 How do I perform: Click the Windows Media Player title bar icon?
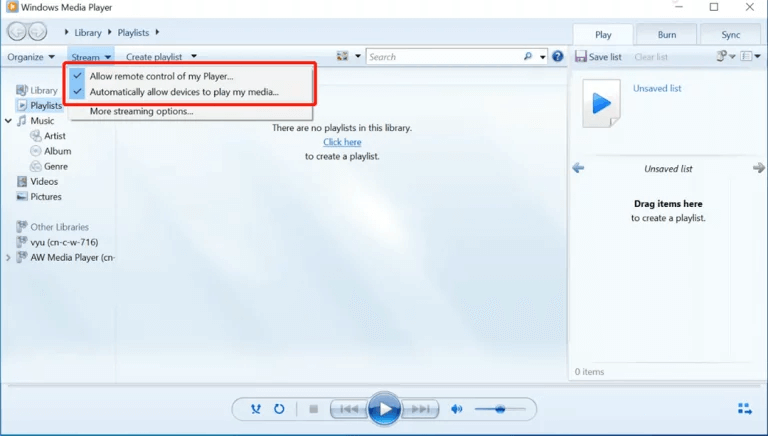click(12, 7)
